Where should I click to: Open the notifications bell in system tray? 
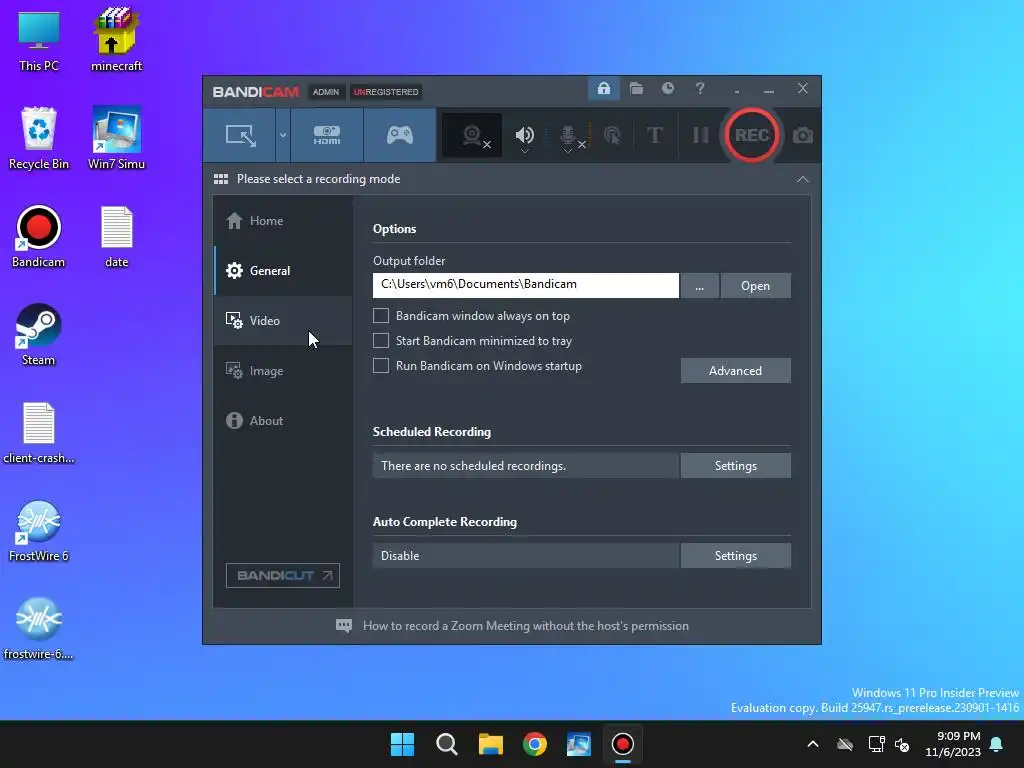(997, 744)
